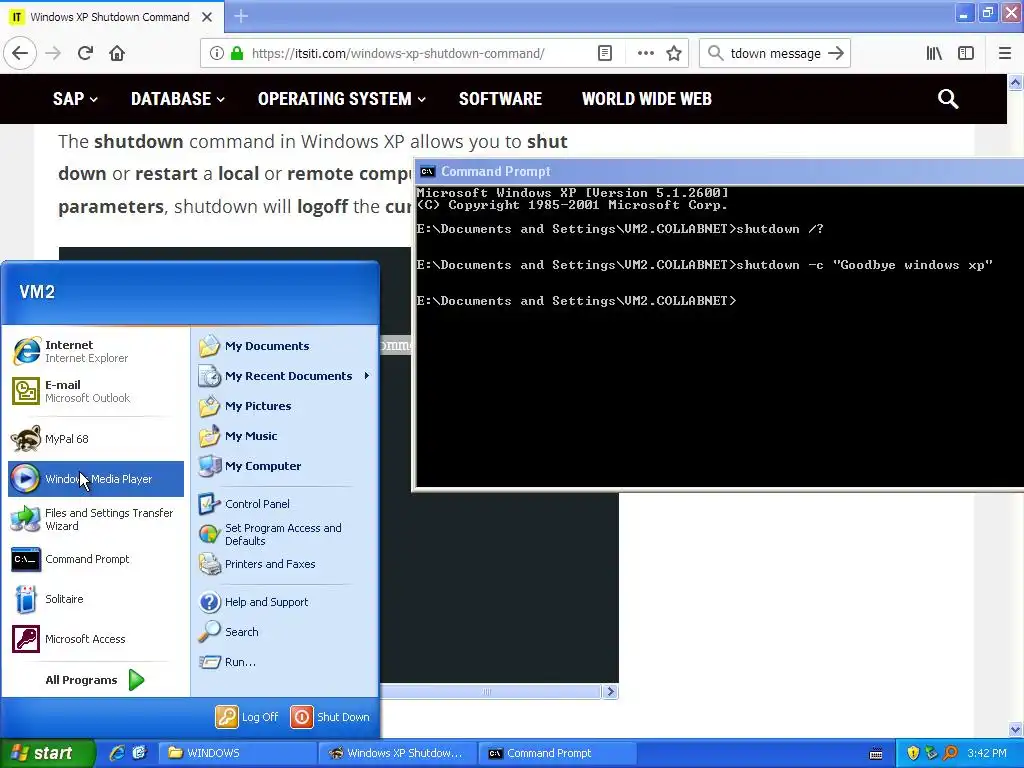Click browser Back button
Screen dimensions: 1024x768
pyautogui.click(x=20, y=53)
